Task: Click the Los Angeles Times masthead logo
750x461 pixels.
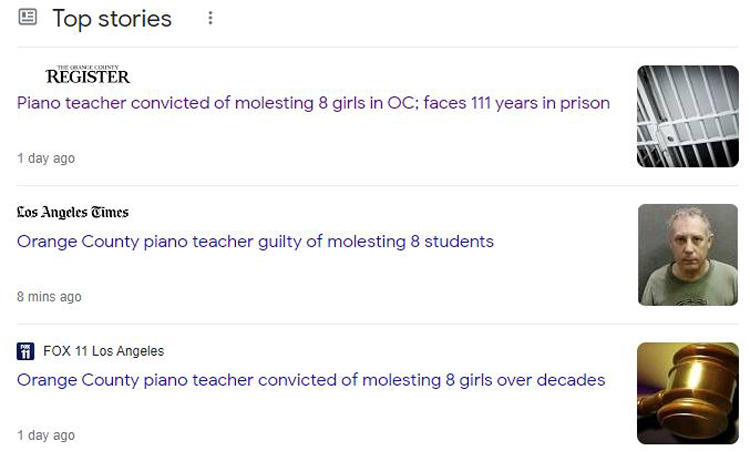Action: click(x=73, y=212)
